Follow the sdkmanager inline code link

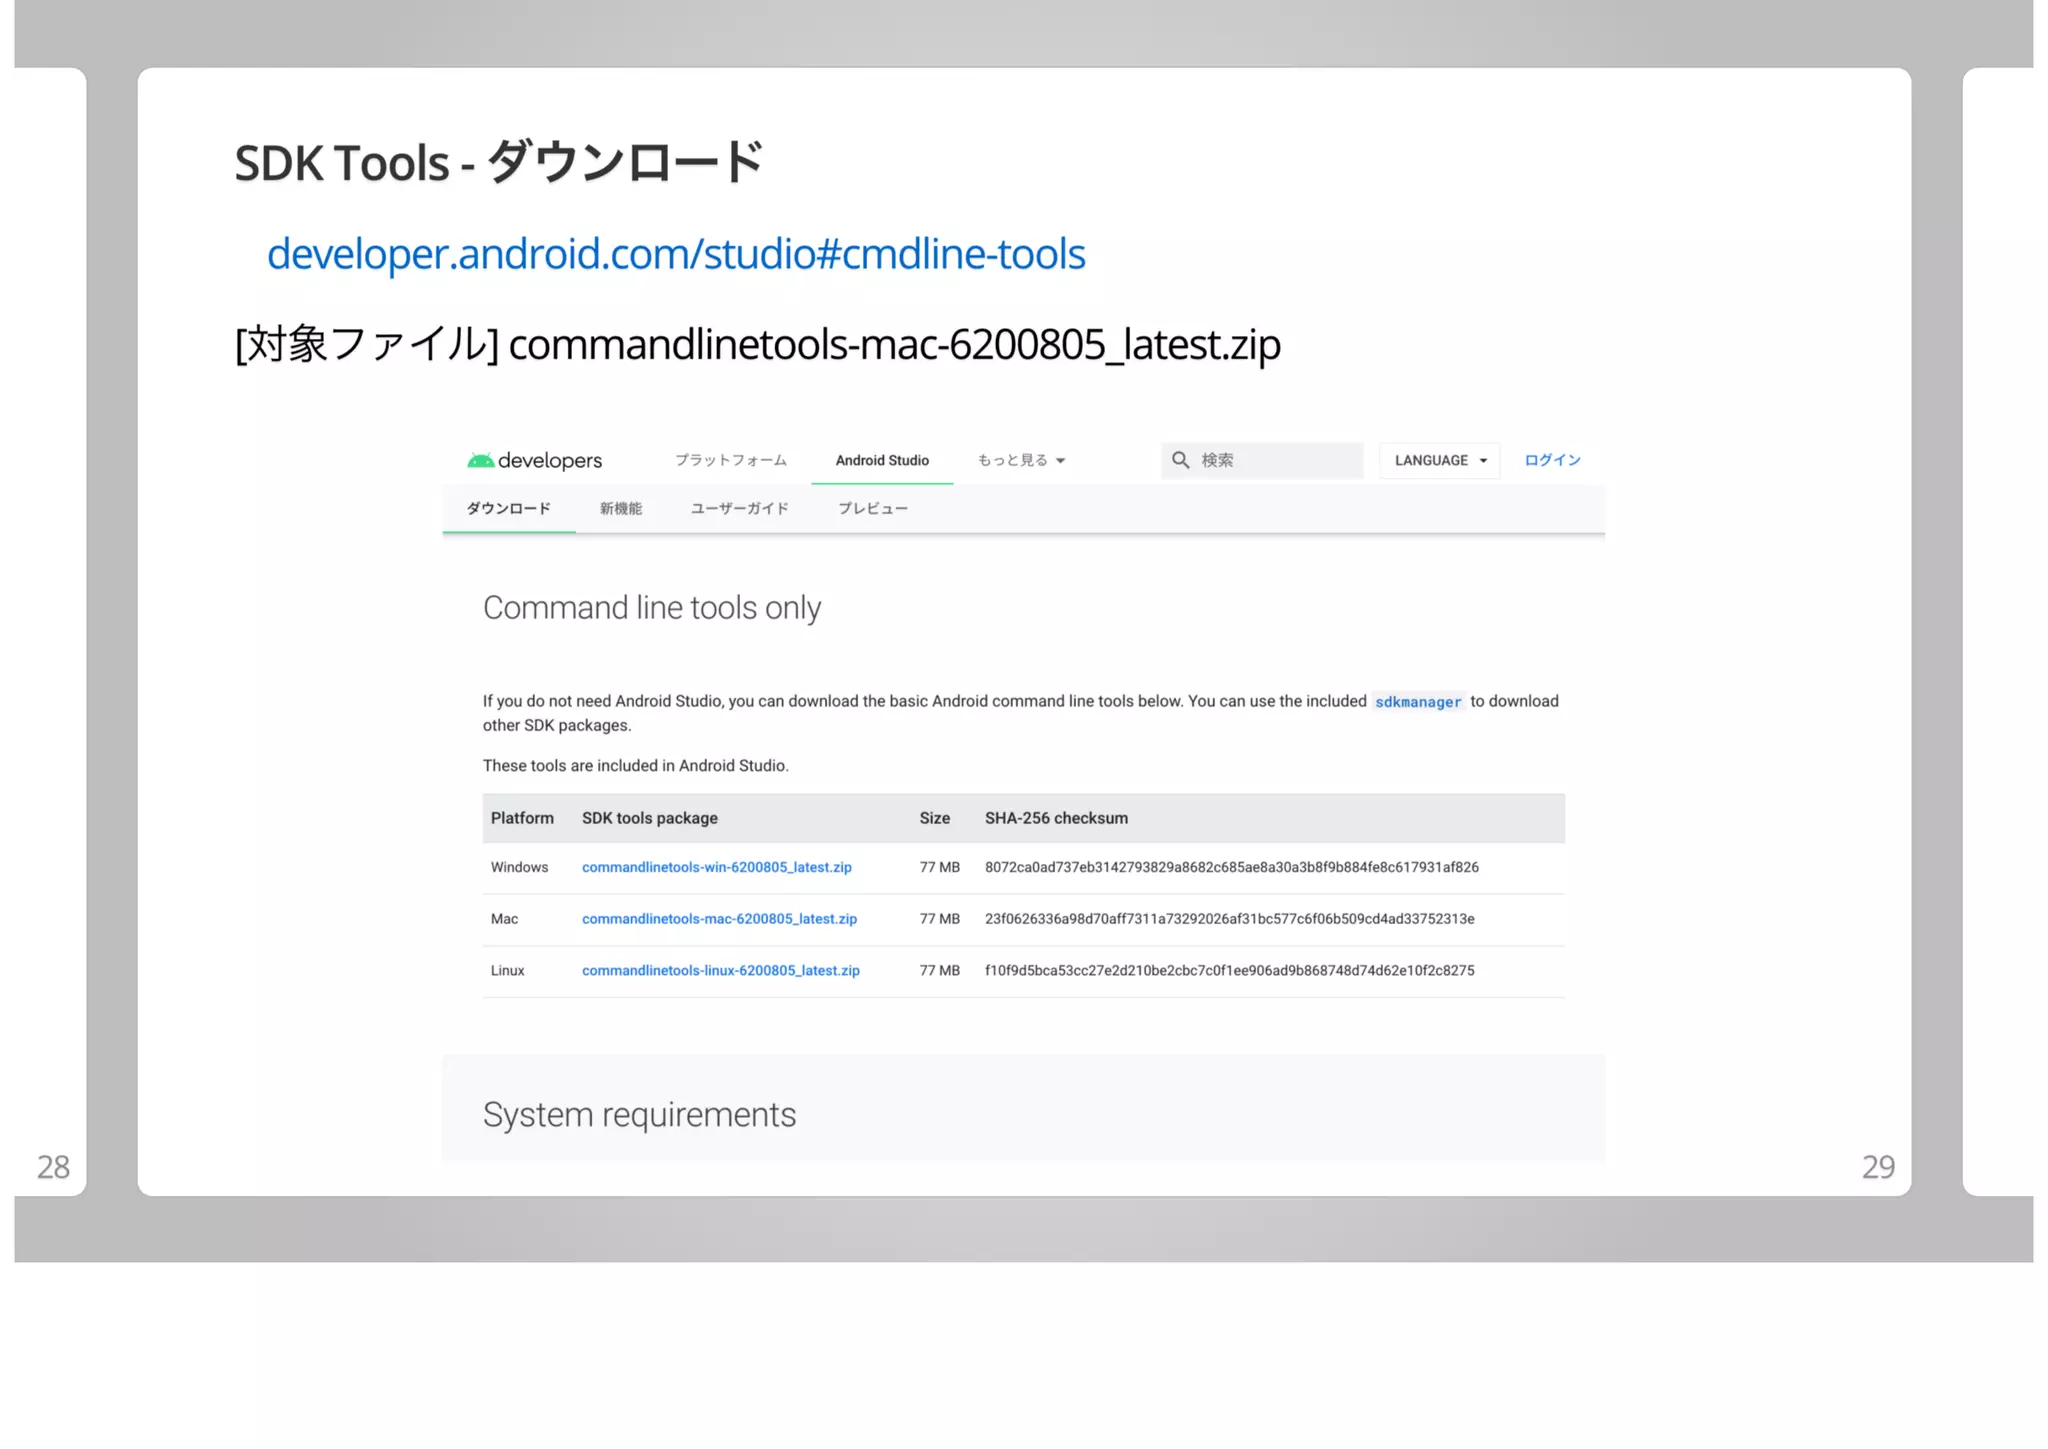coord(1418,702)
